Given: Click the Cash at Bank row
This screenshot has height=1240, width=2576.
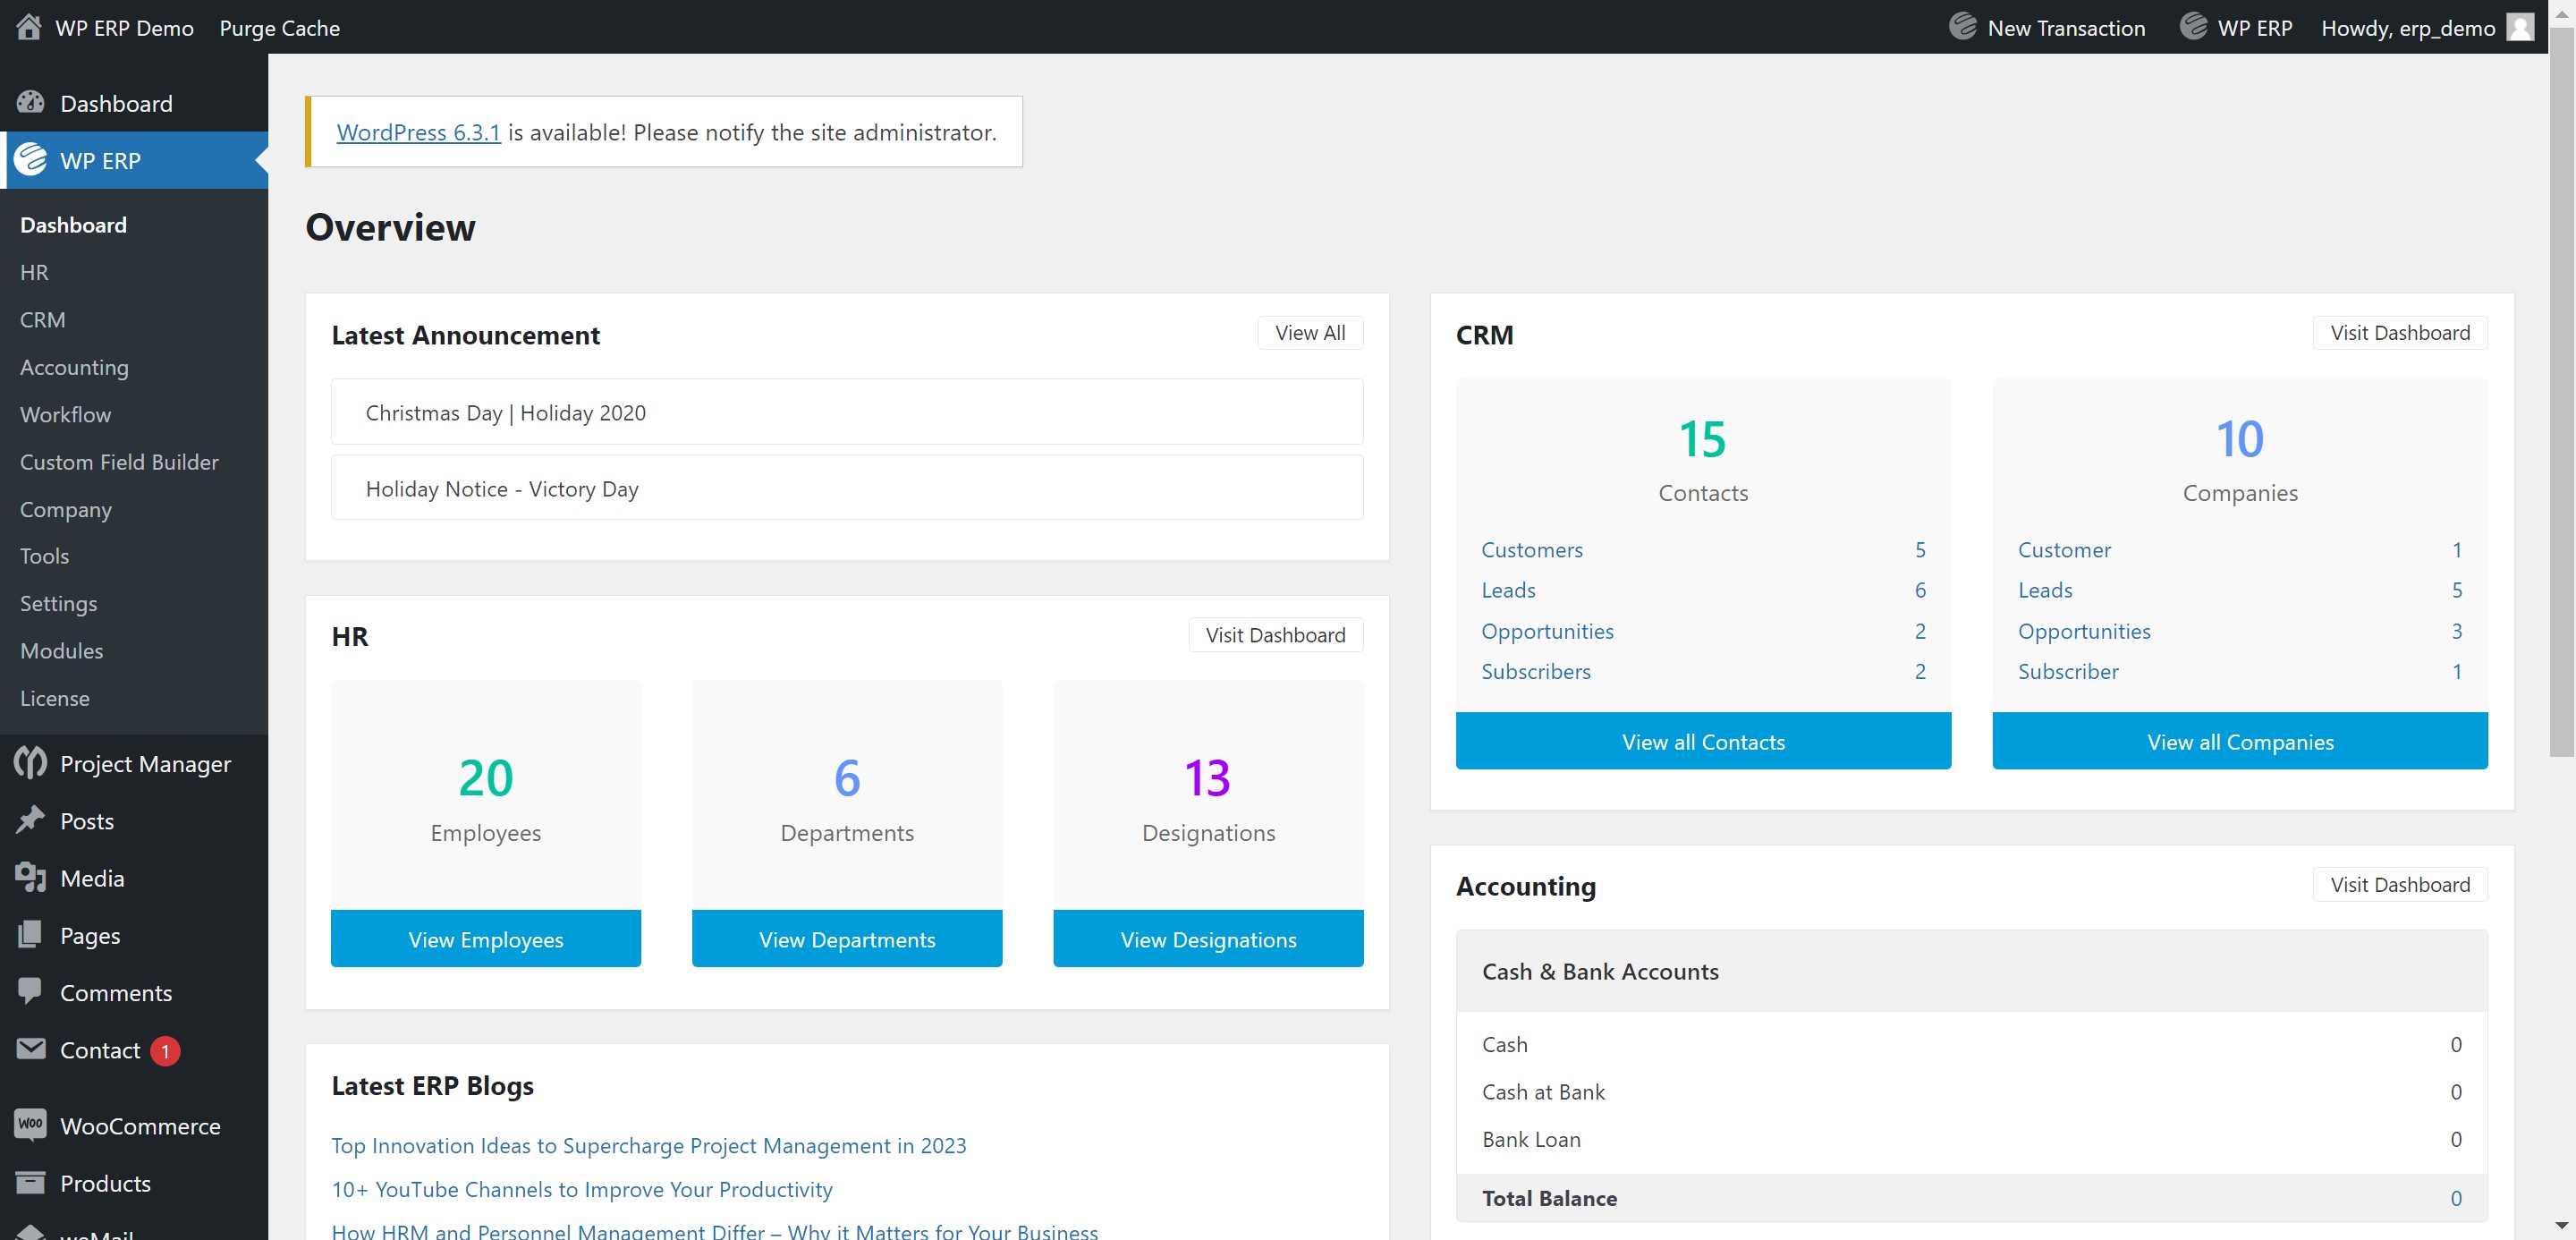Looking at the screenshot, I should coord(1971,1091).
